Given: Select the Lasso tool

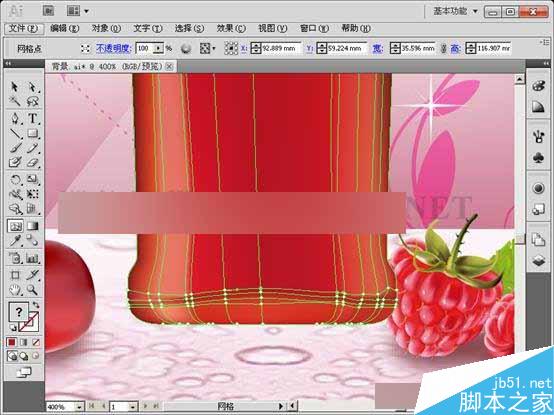Looking at the screenshot, I should tap(32, 102).
